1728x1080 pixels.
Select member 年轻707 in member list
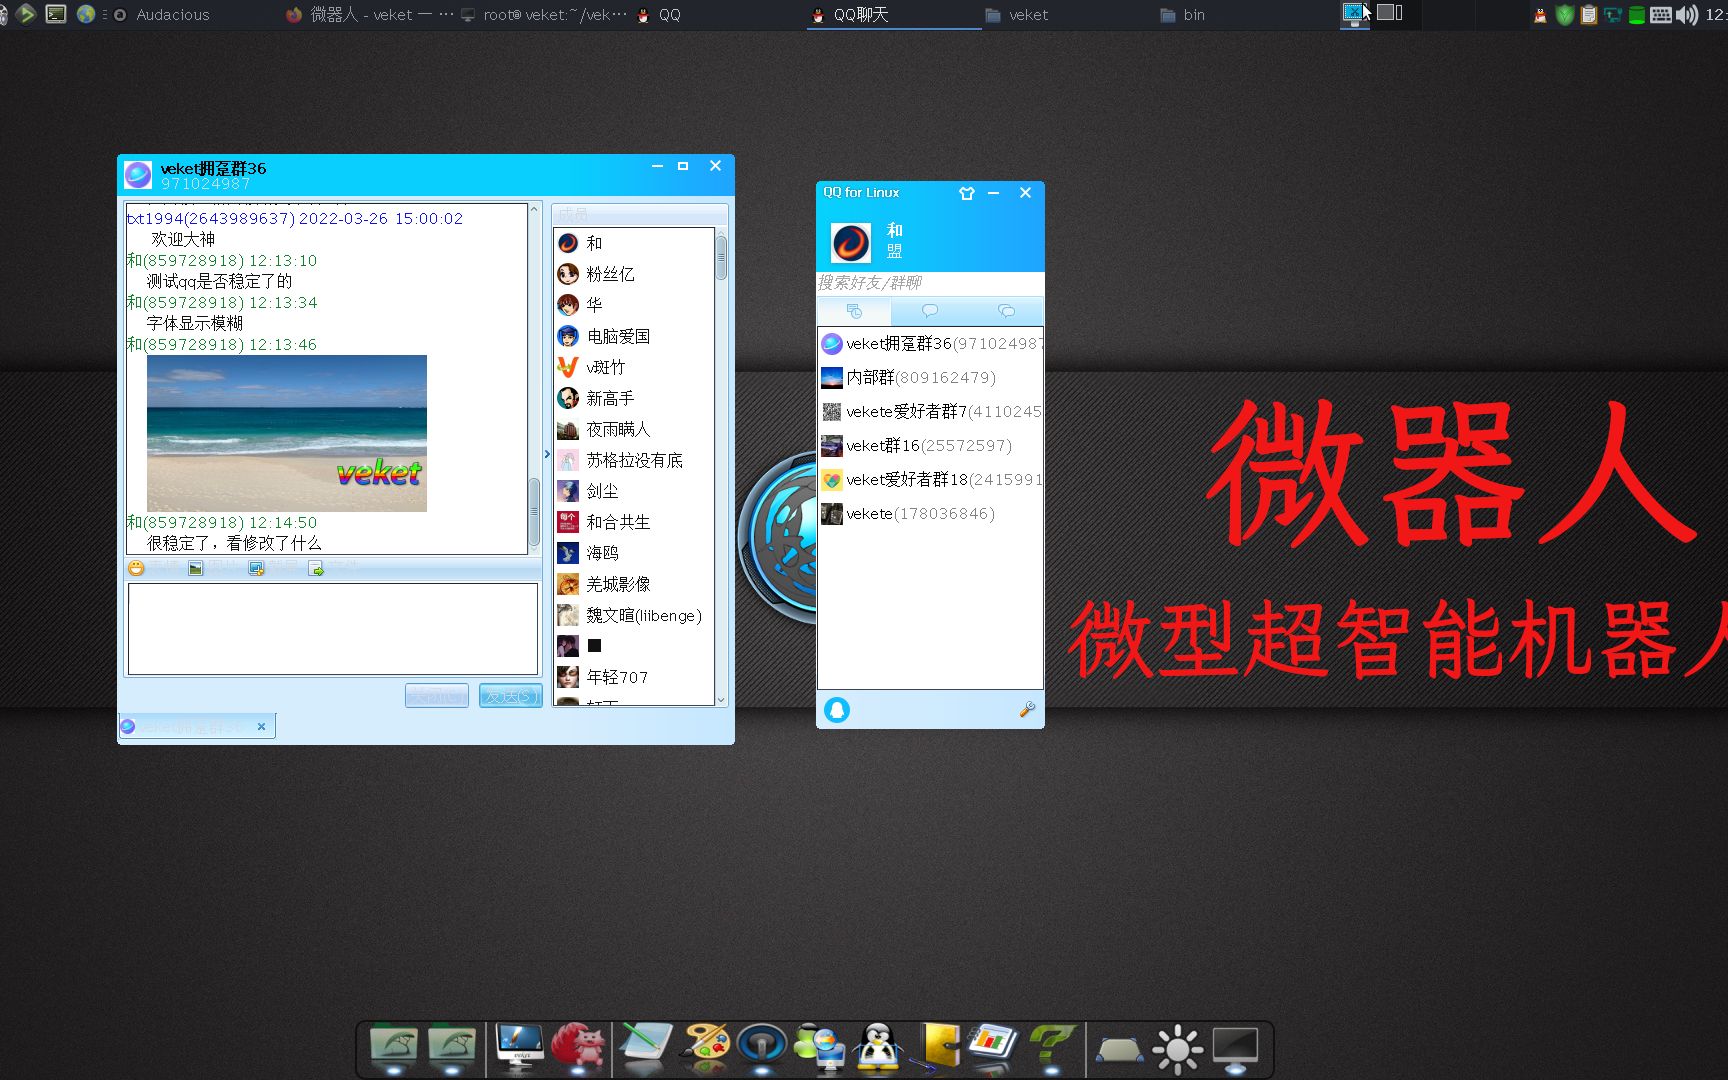pyautogui.click(x=634, y=677)
